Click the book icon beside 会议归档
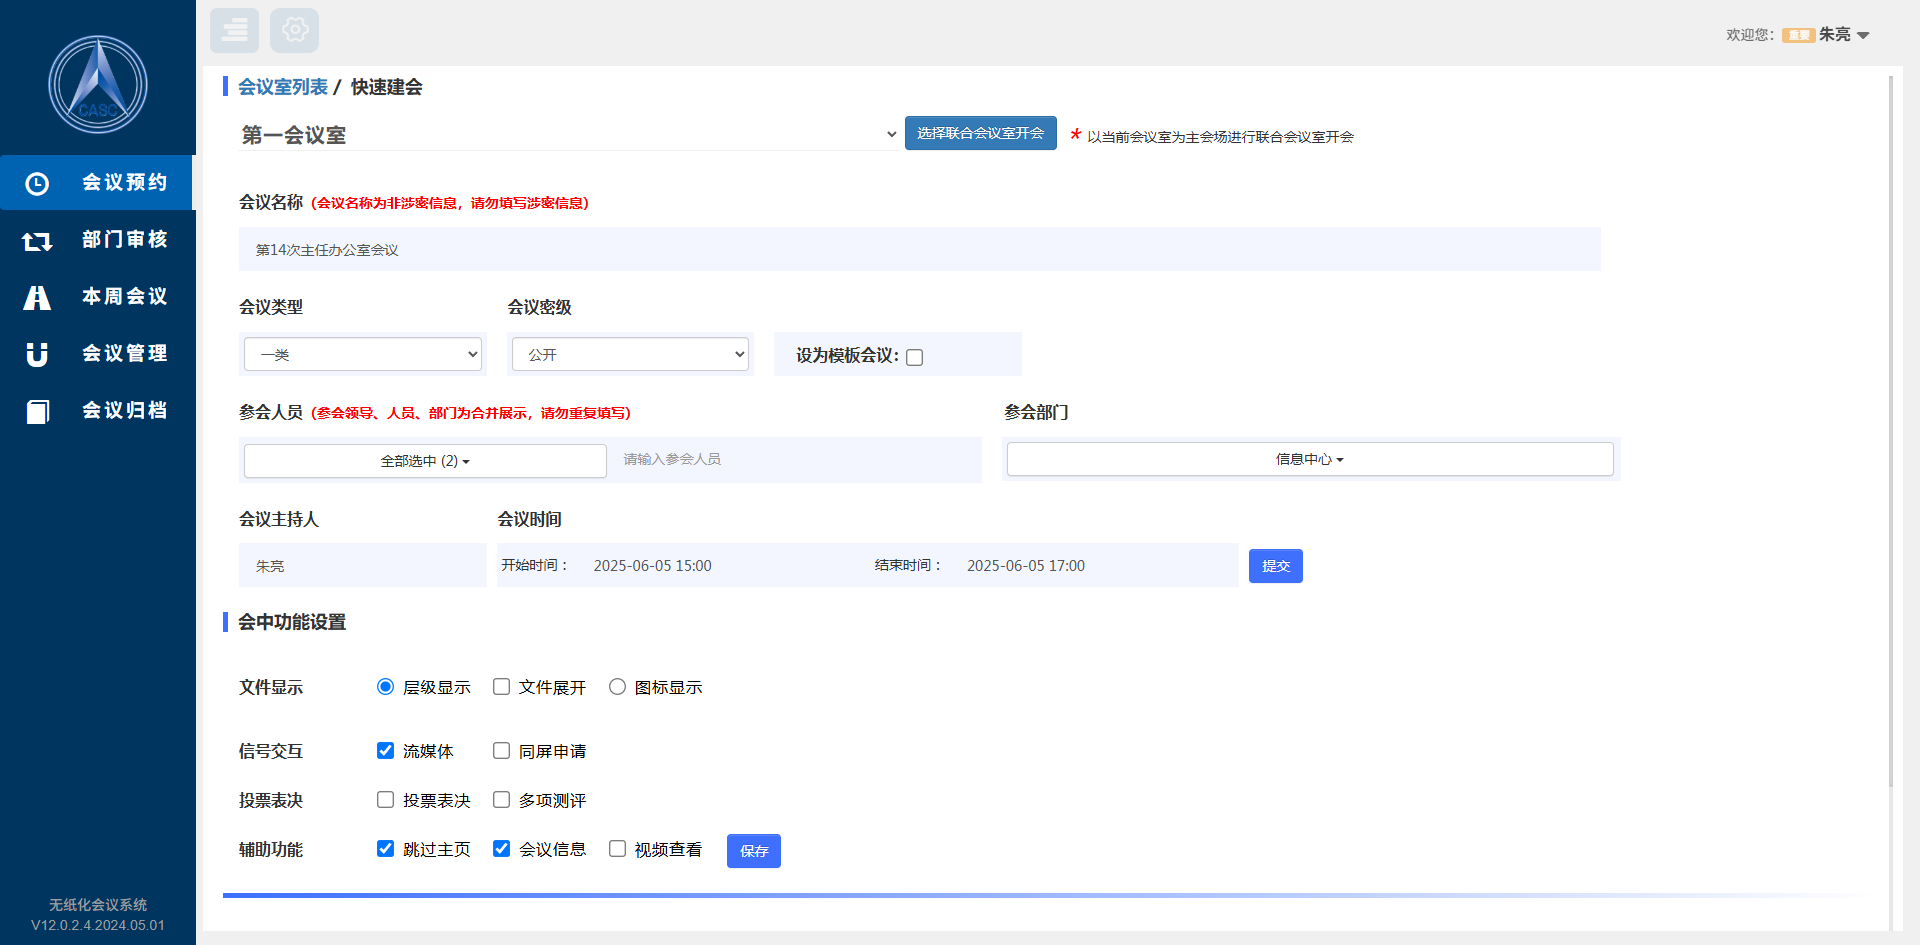This screenshot has width=1920, height=945. [x=37, y=412]
